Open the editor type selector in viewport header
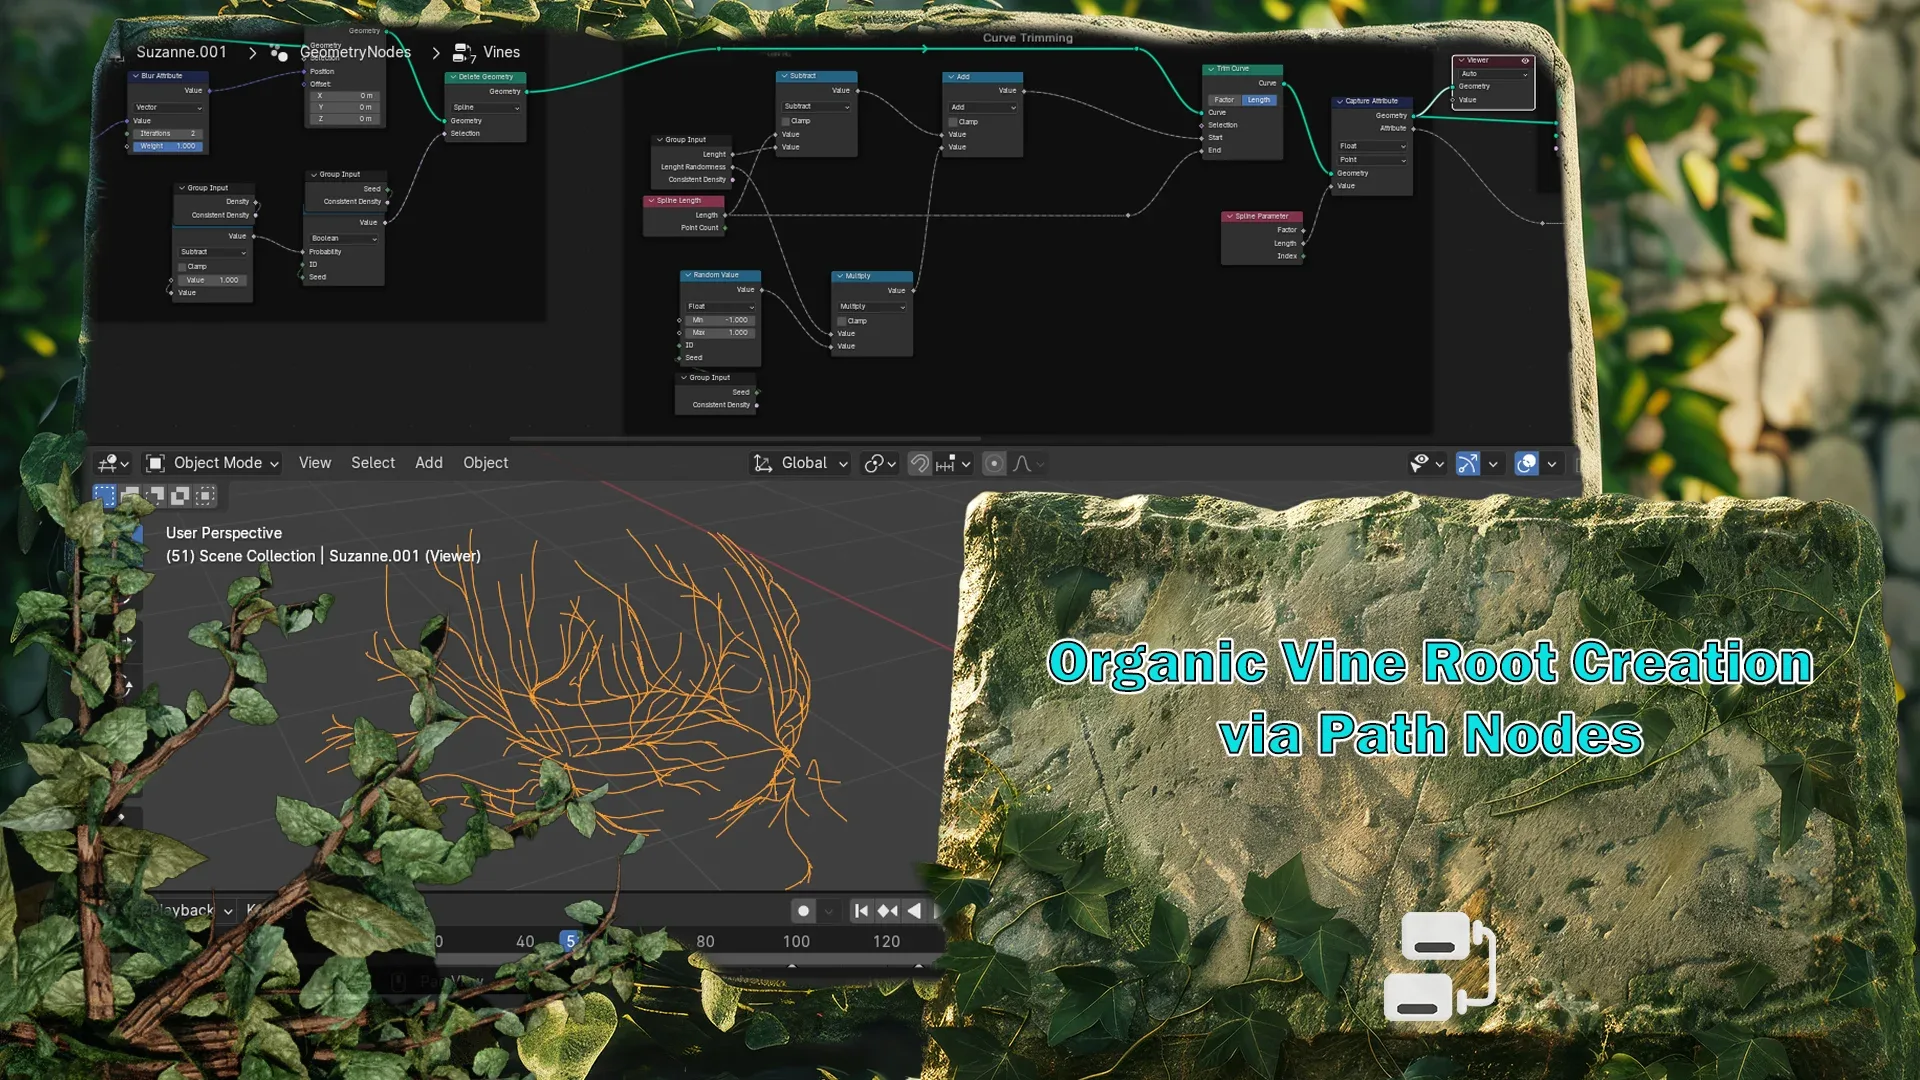The image size is (1920, 1080). point(112,462)
